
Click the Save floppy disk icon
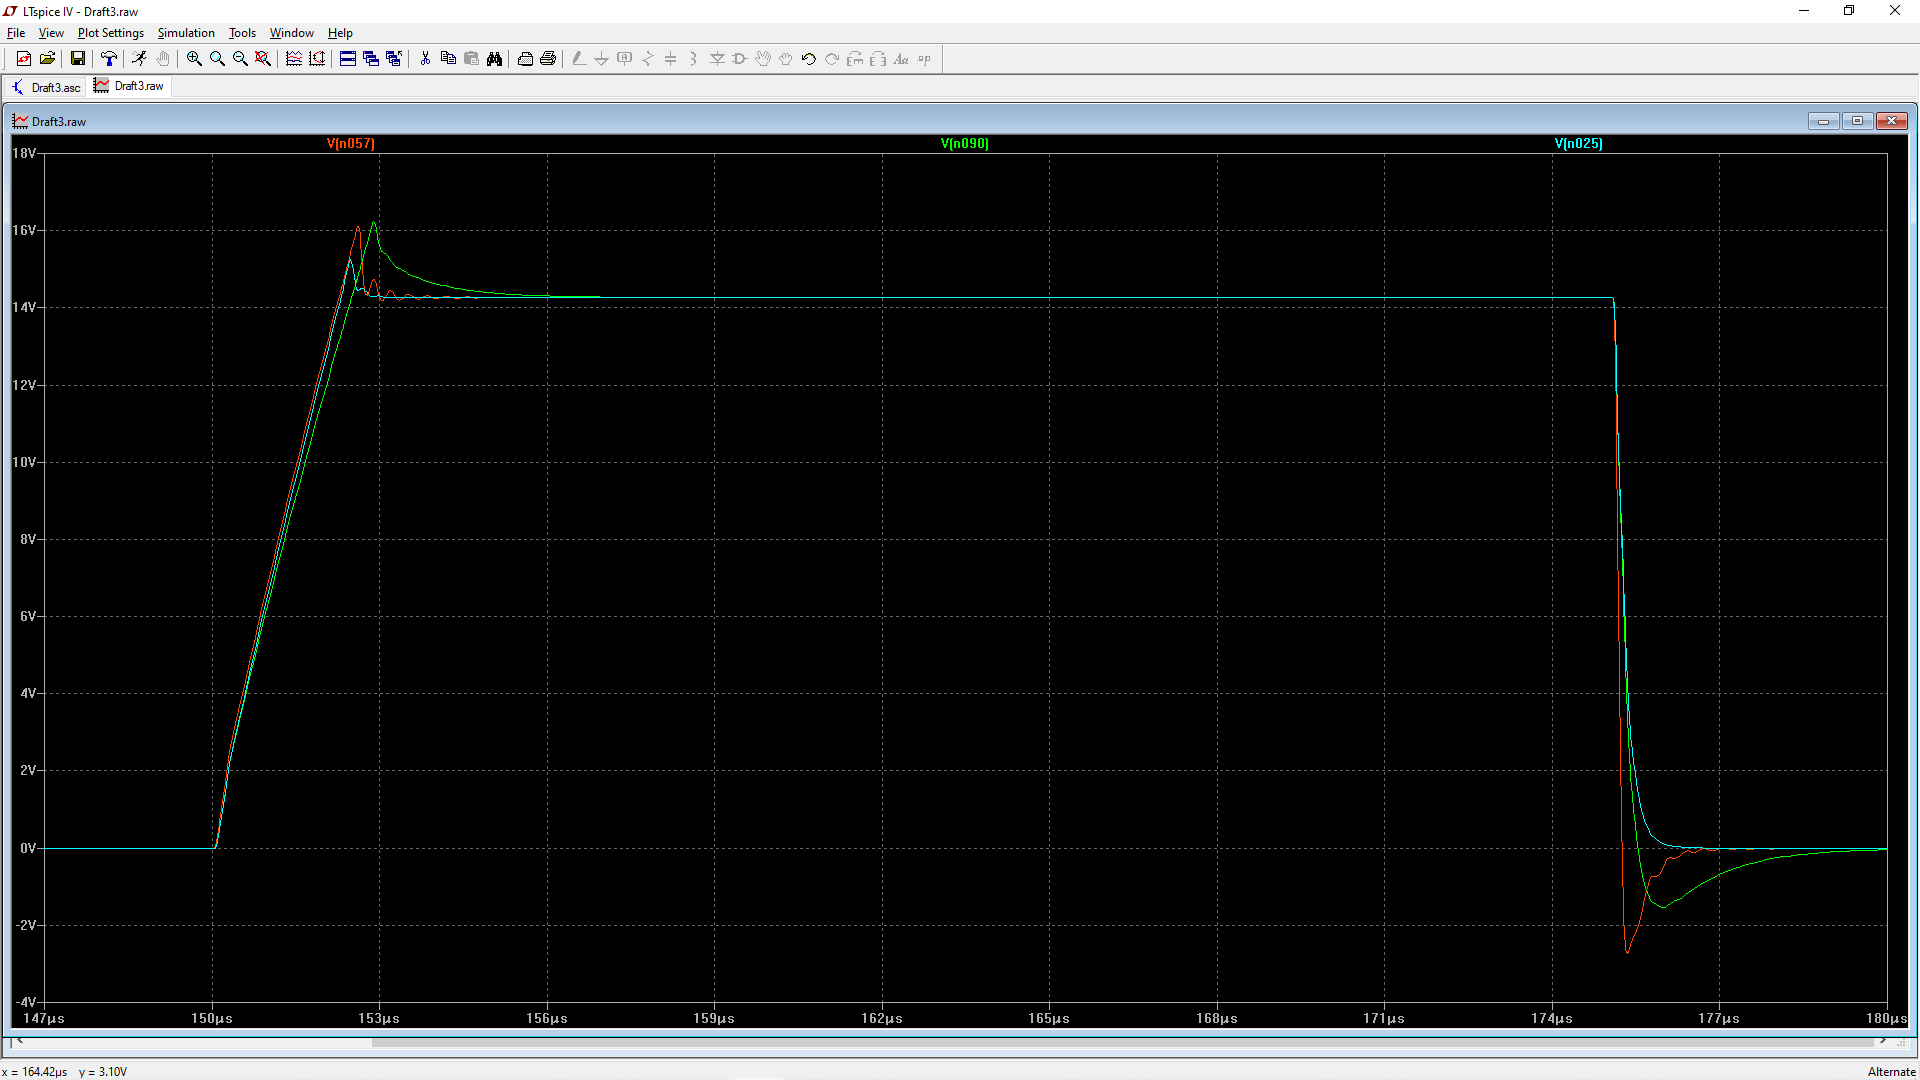pos(77,59)
